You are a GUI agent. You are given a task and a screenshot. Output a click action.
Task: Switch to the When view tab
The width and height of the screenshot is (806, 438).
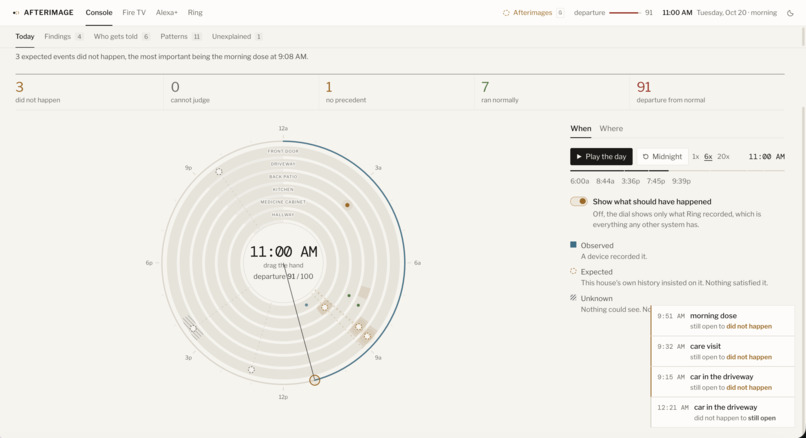pyautogui.click(x=580, y=129)
